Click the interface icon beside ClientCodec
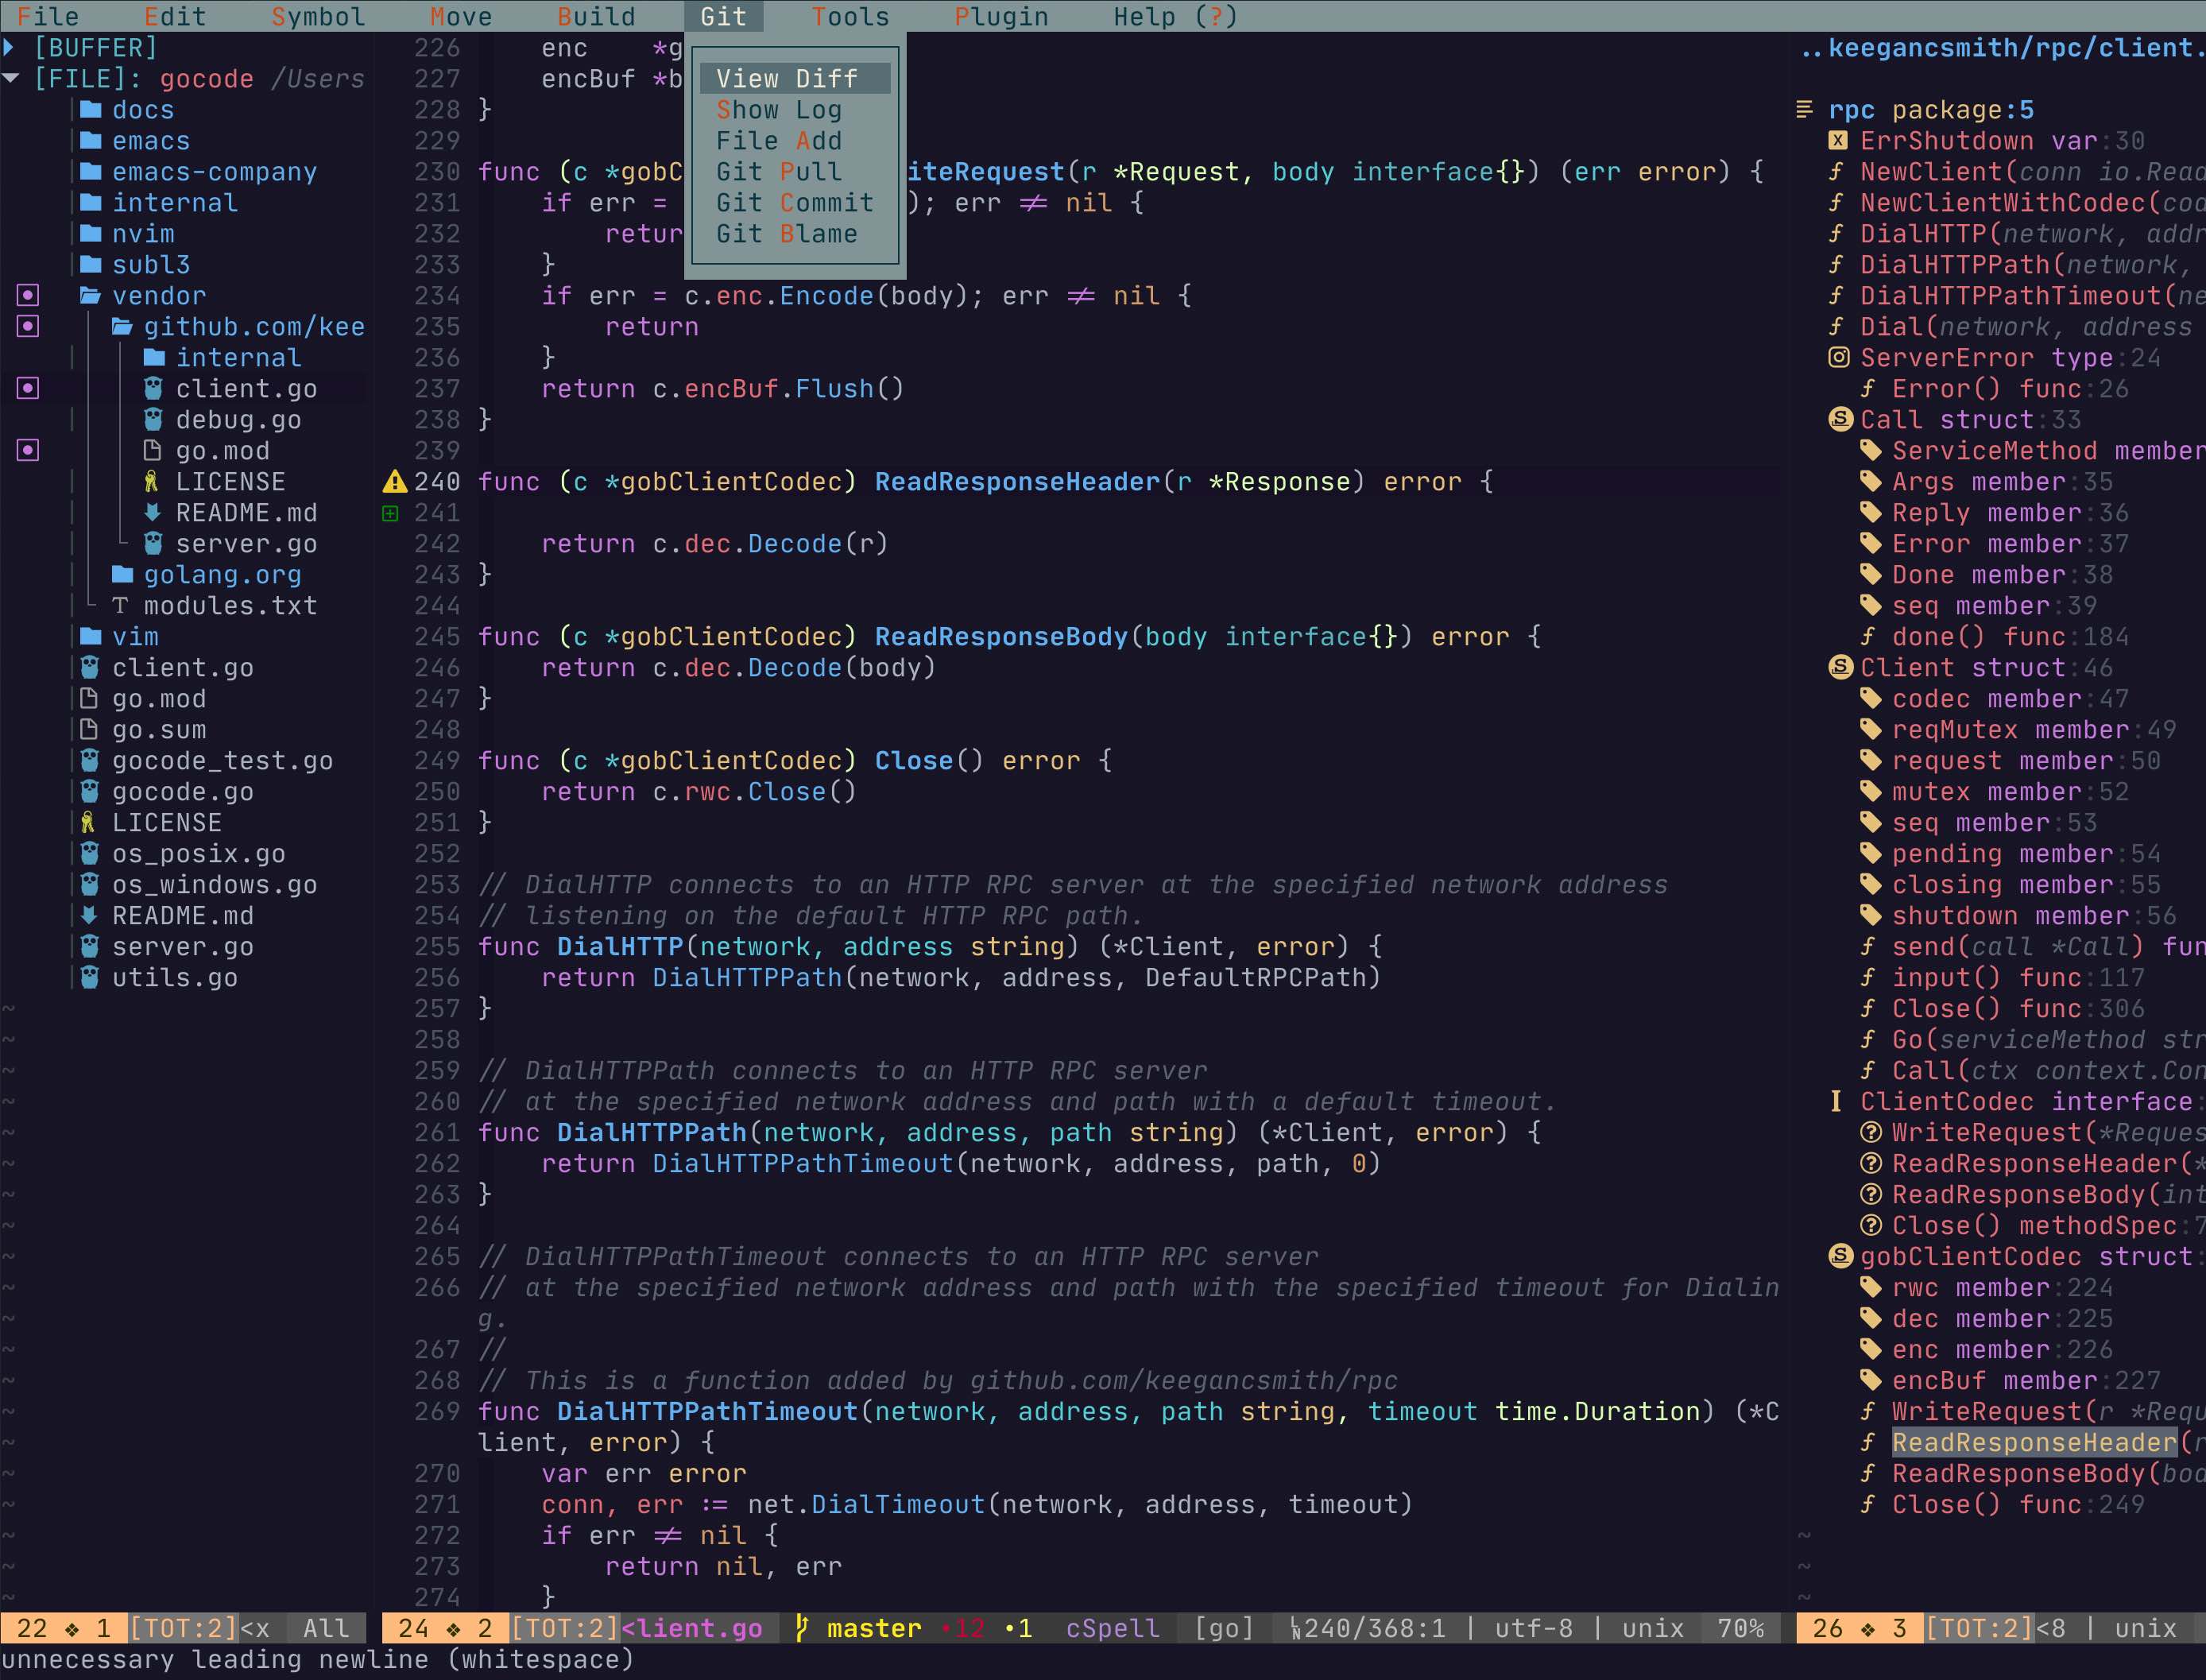Image resolution: width=2206 pixels, height=1680 pixels. [x=1836, y=1102]
